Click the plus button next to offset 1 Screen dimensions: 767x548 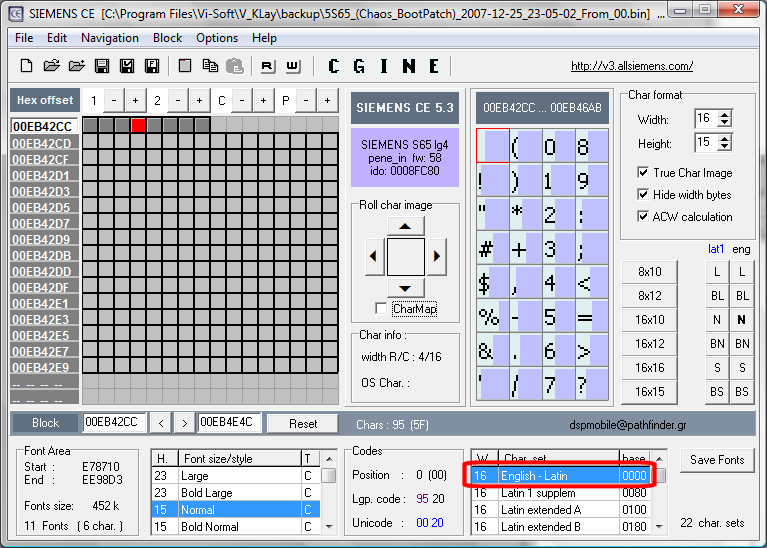coord(135,101)
